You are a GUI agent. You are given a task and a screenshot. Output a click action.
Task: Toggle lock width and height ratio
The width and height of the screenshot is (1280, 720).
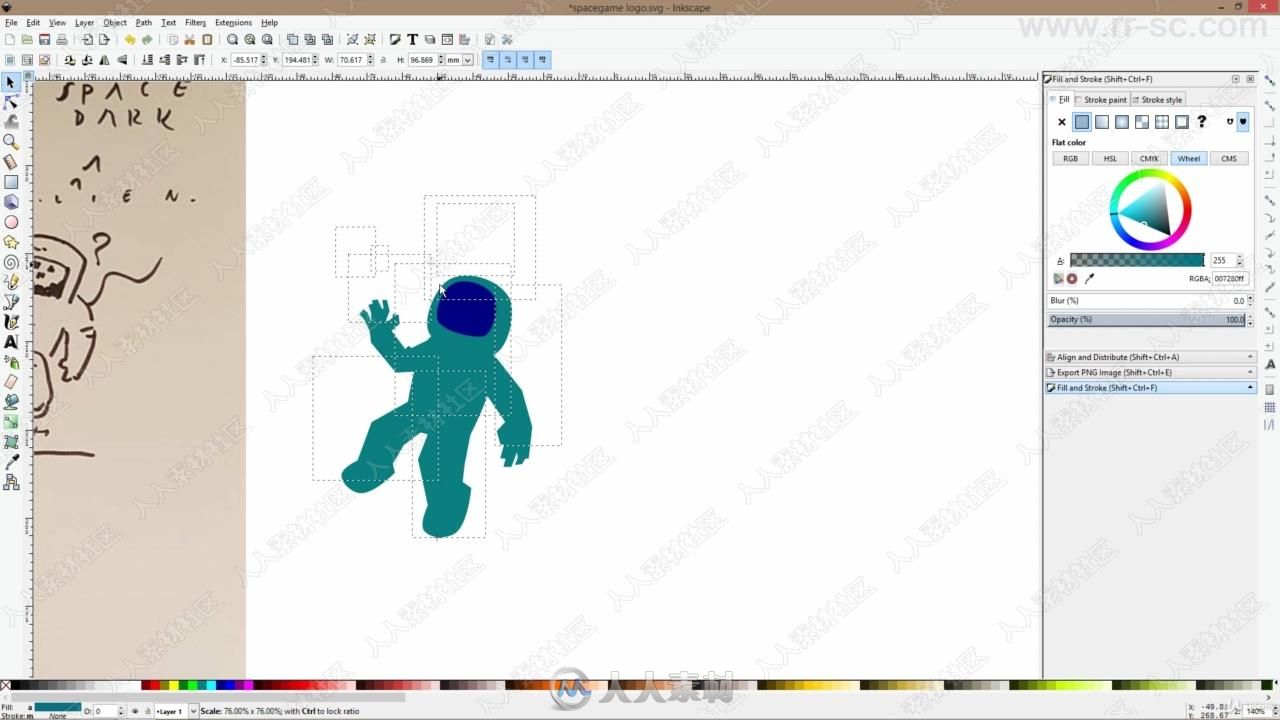(384, 60)
